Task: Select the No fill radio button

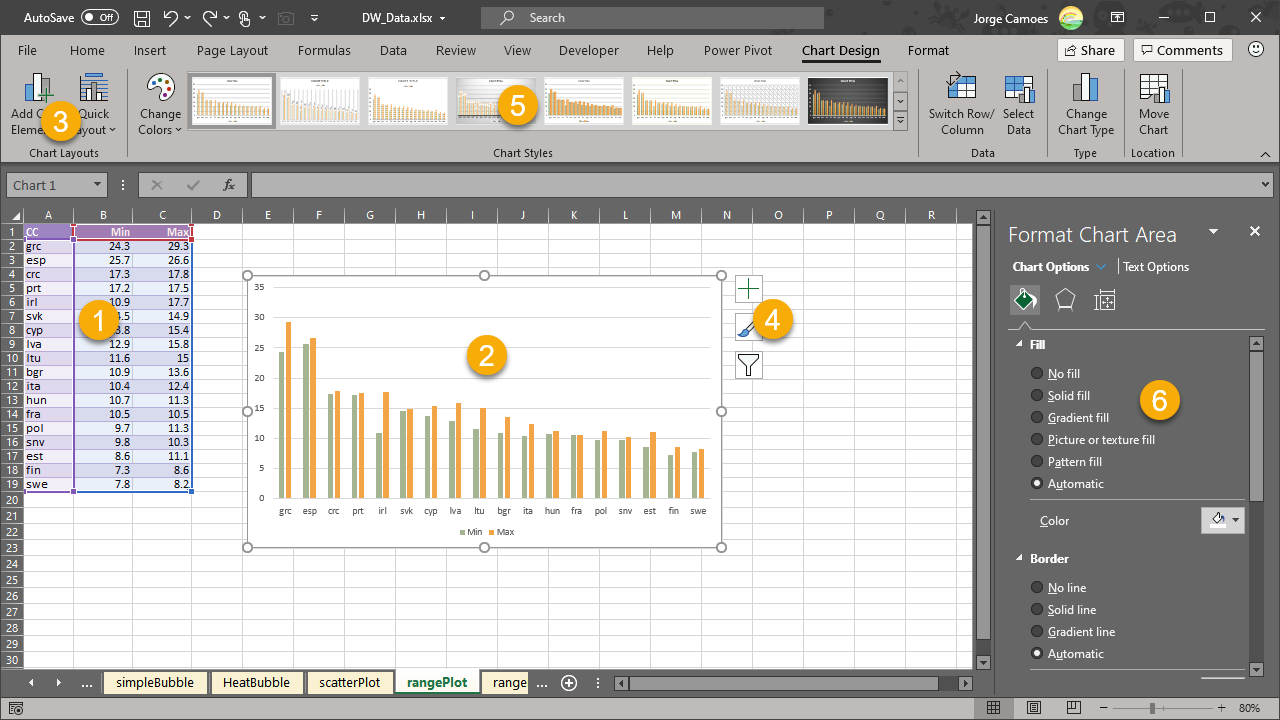Action: [1037, 373]
